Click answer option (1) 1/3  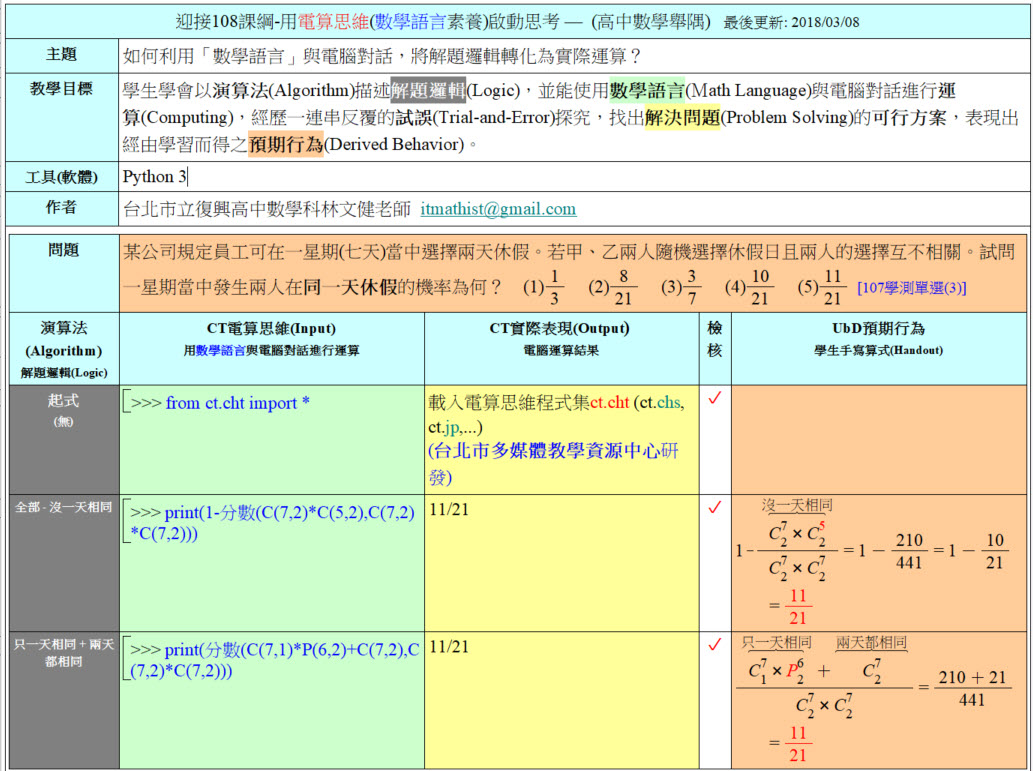point(543,287)
